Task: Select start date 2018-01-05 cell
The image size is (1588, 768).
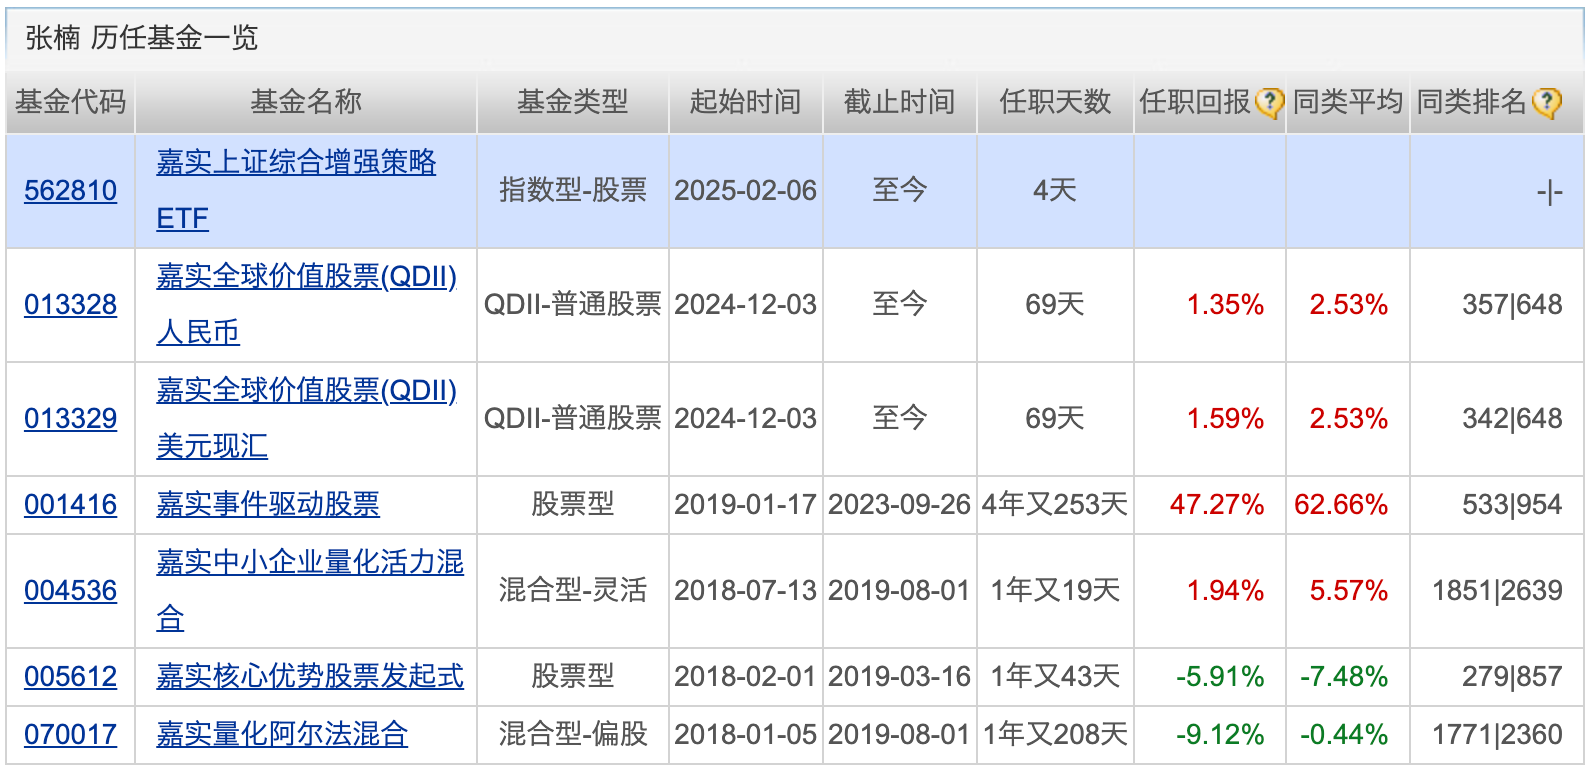Action: coord(746,734)
